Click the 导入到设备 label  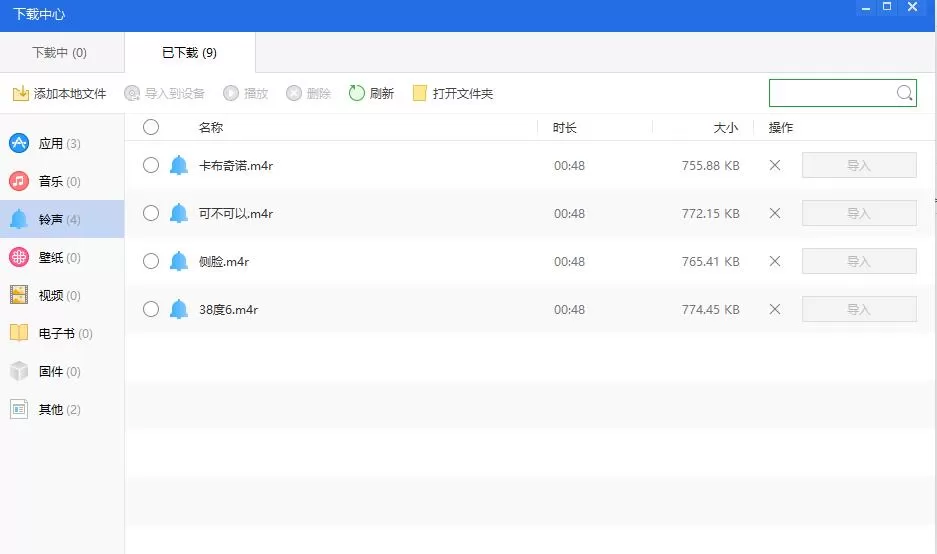click(175, 93)
